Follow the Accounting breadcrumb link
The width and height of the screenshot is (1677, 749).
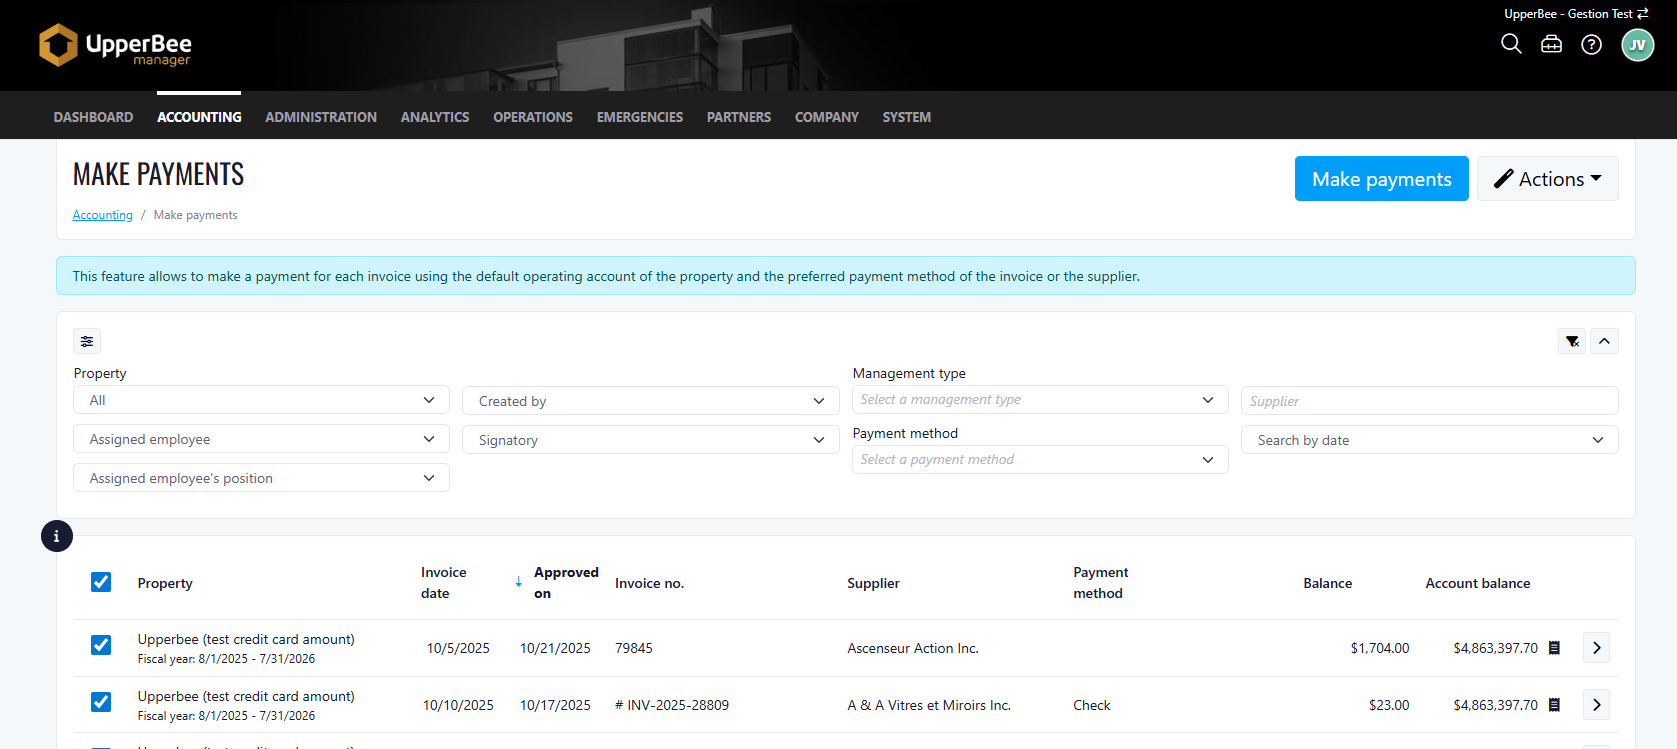(102, 215)
